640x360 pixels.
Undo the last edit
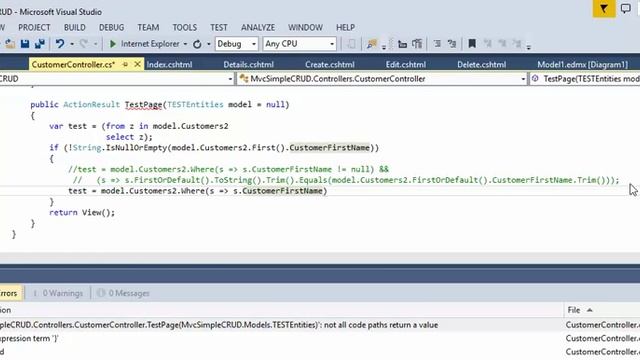point(60,44)
